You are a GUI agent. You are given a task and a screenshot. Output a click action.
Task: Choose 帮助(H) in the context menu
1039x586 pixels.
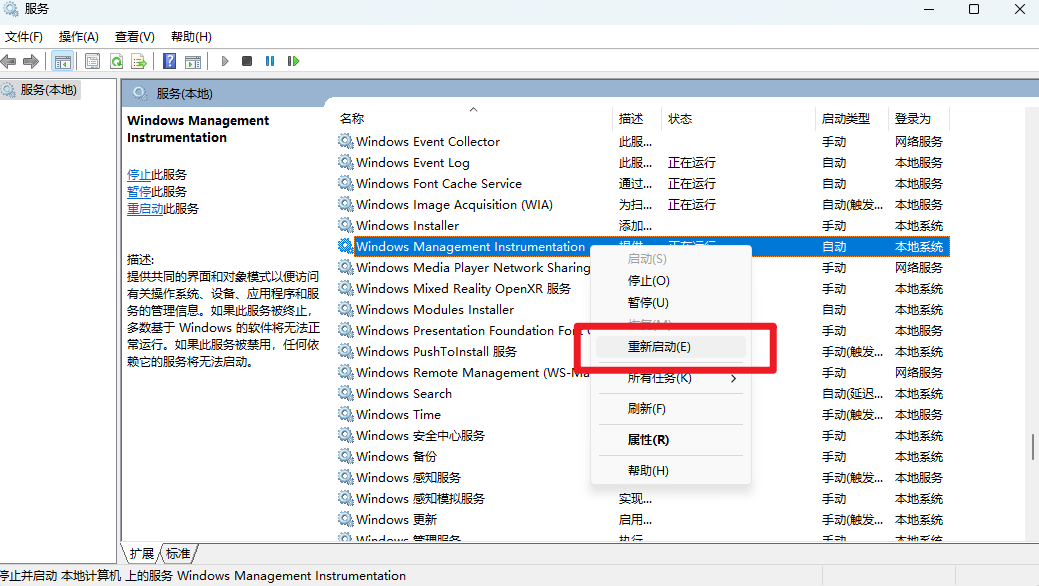click(671, 471)
